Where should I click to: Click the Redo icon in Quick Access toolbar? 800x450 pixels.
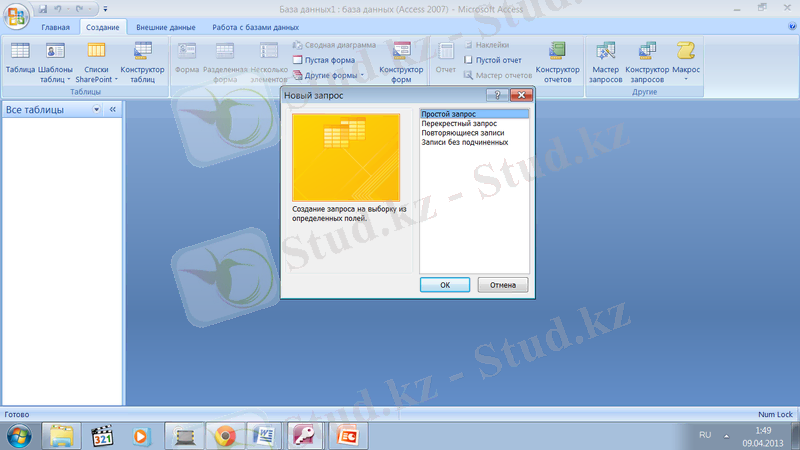pos(80,9)
